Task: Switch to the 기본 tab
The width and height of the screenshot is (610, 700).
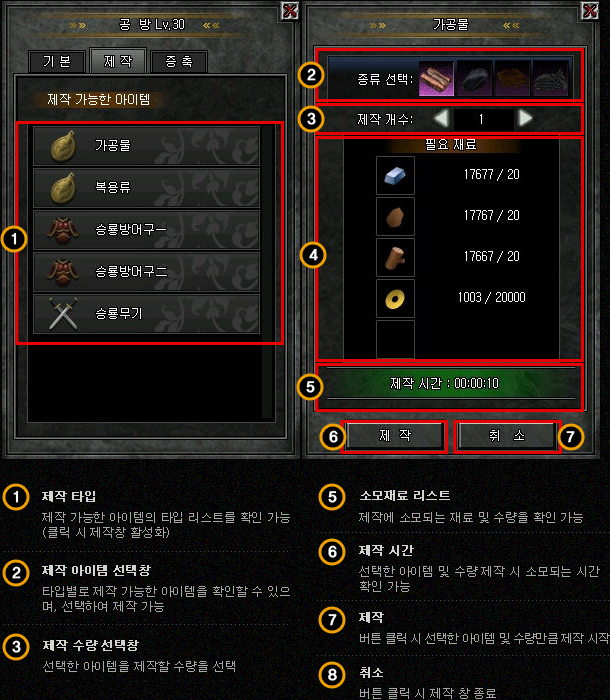Action: point(57,61)
